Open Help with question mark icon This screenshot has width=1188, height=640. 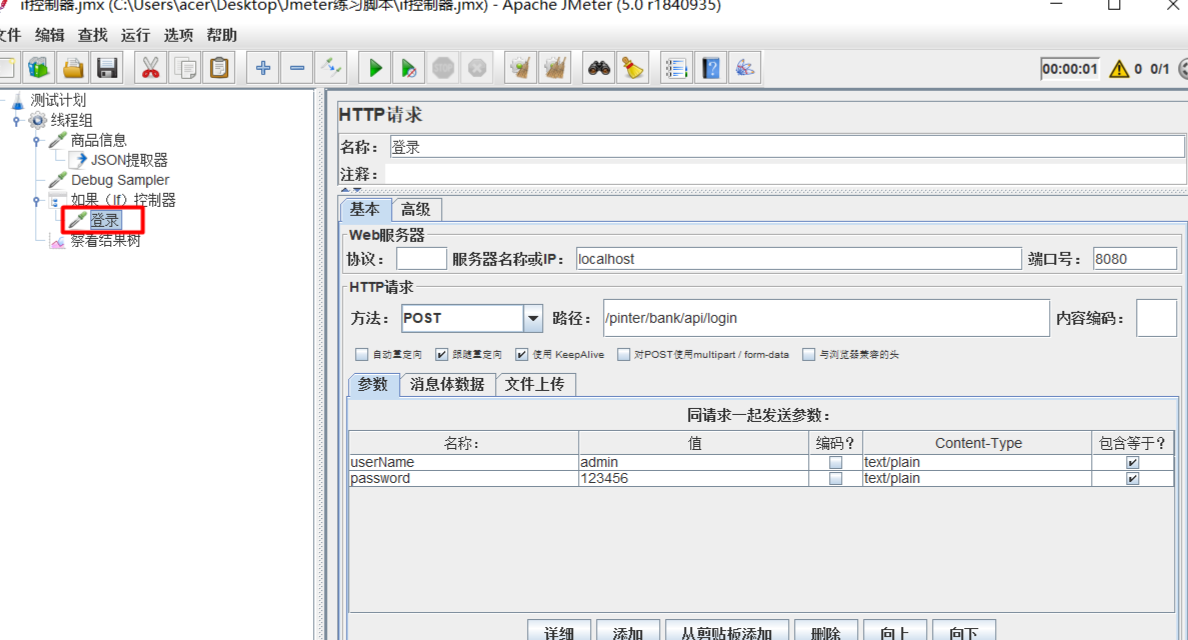point(711,68)
